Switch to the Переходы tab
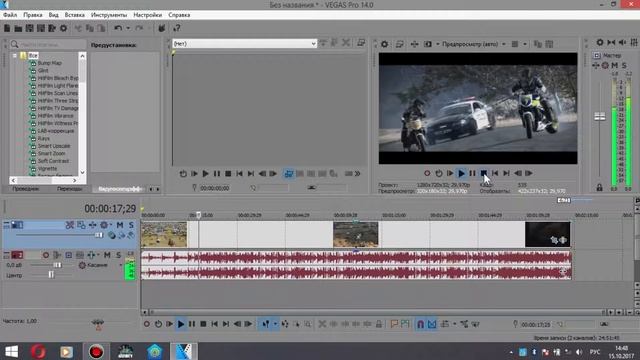The width and height of the screenshot is (640, 360). point(69,189)
